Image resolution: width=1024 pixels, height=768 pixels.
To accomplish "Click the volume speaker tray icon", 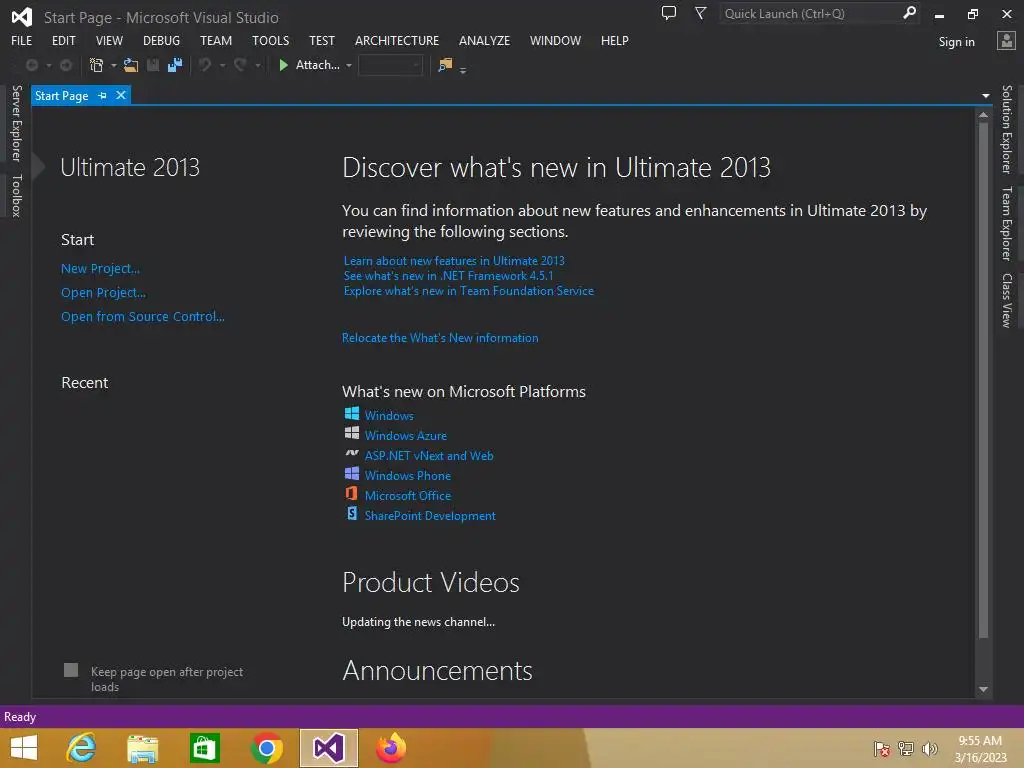I will (930, 748).
